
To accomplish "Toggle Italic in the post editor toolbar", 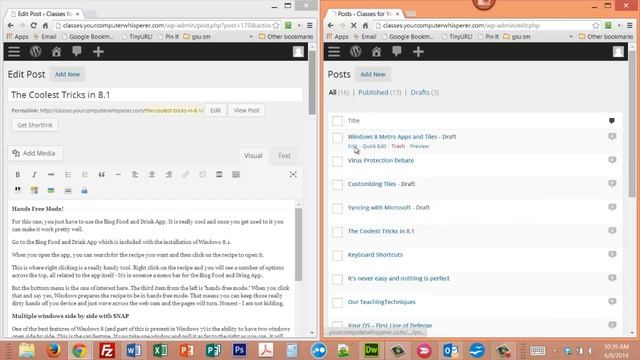I will tap(34, 175).
